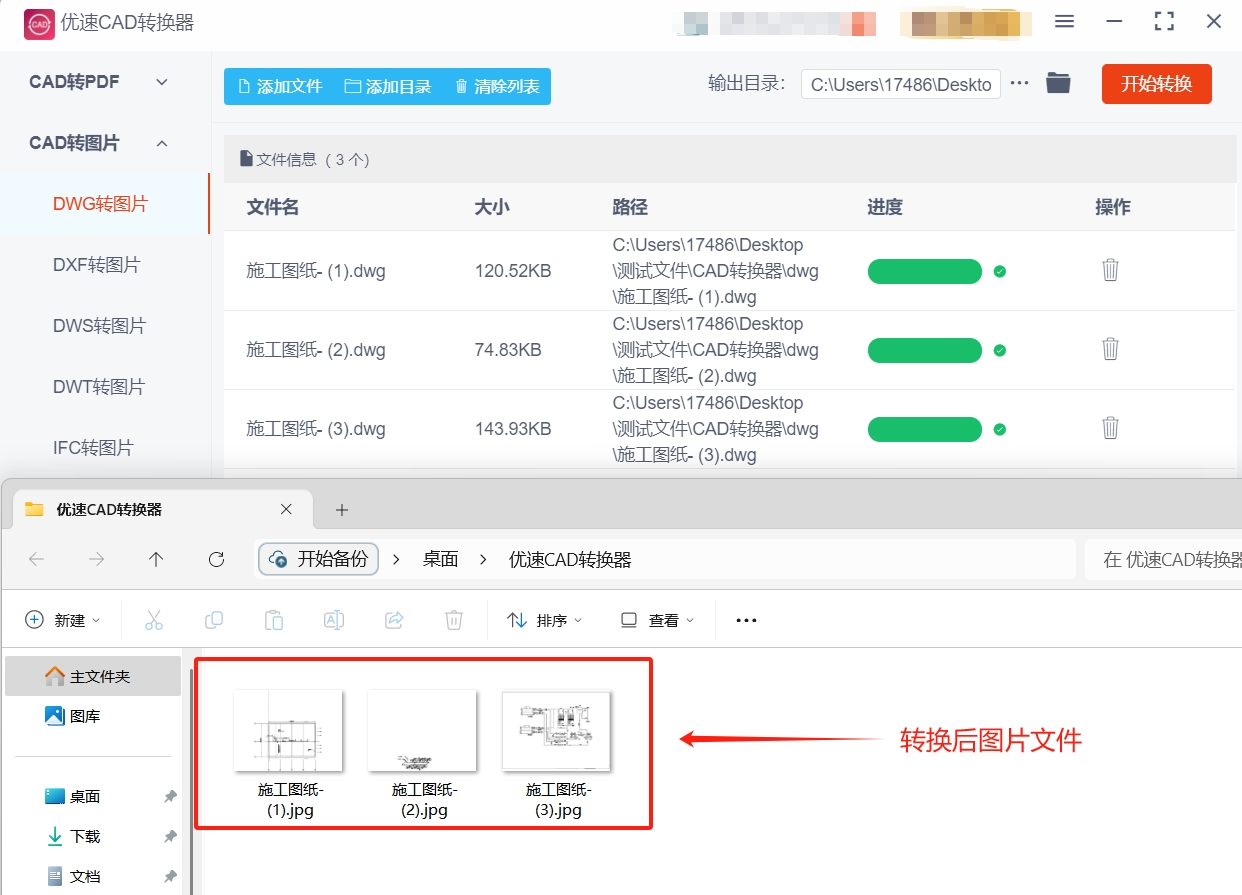Click the refresh icon in File Explorer

point(216,559)
